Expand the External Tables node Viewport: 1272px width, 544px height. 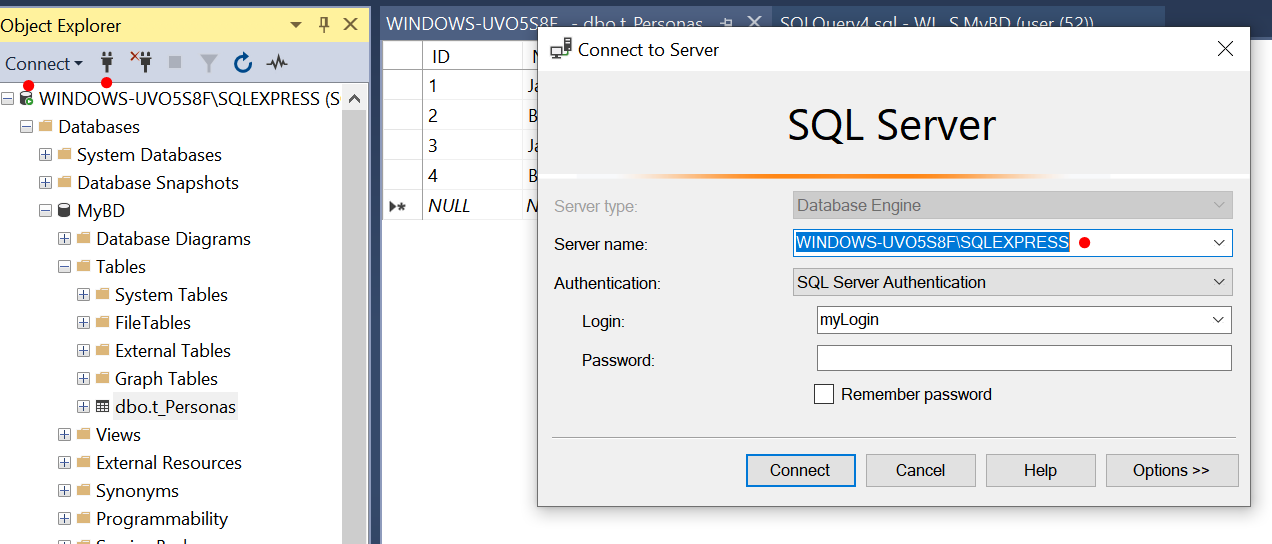[x=83, y=351]
